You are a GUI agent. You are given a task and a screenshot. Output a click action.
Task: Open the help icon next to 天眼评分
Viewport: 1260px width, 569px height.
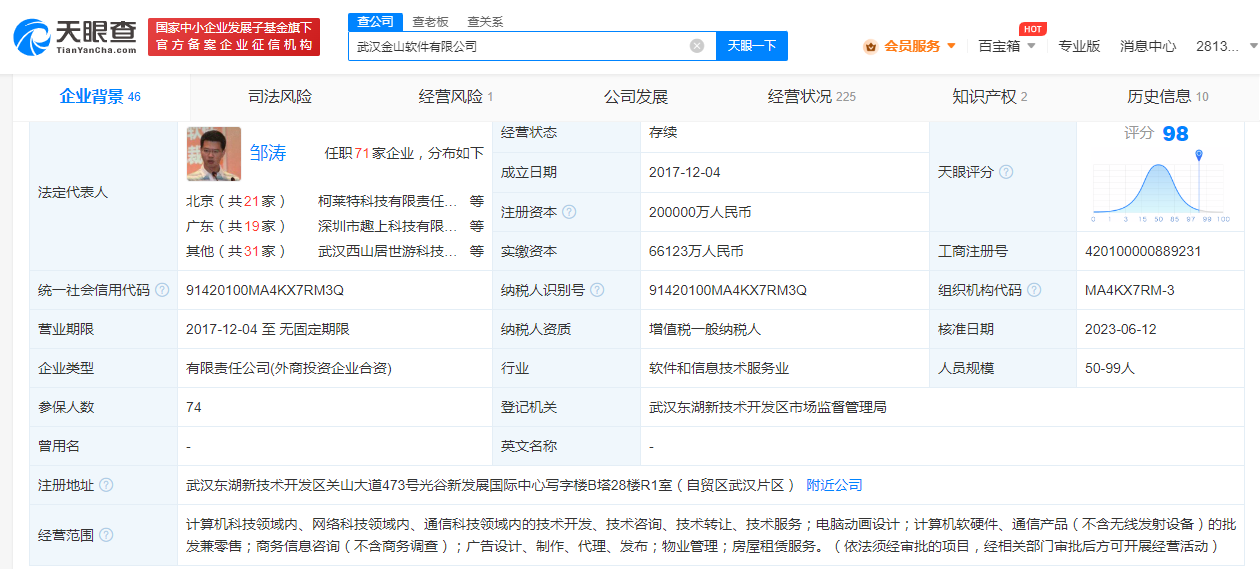pos(1006,172)
